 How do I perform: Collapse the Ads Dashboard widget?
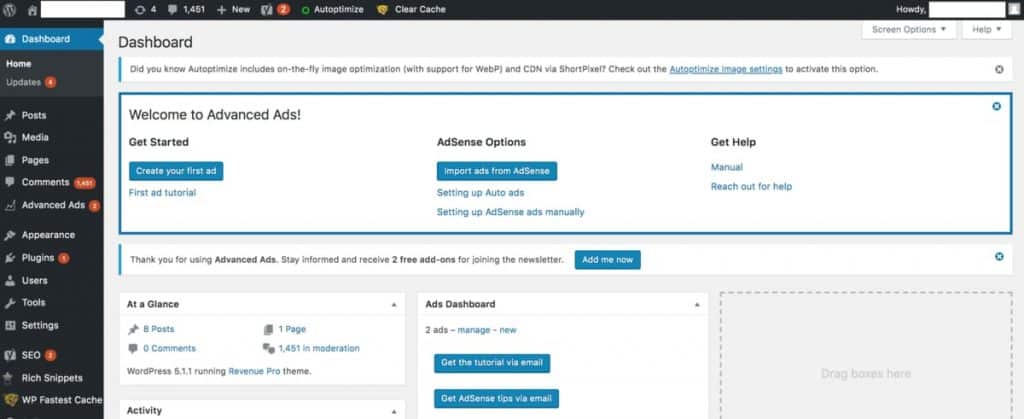697,305
